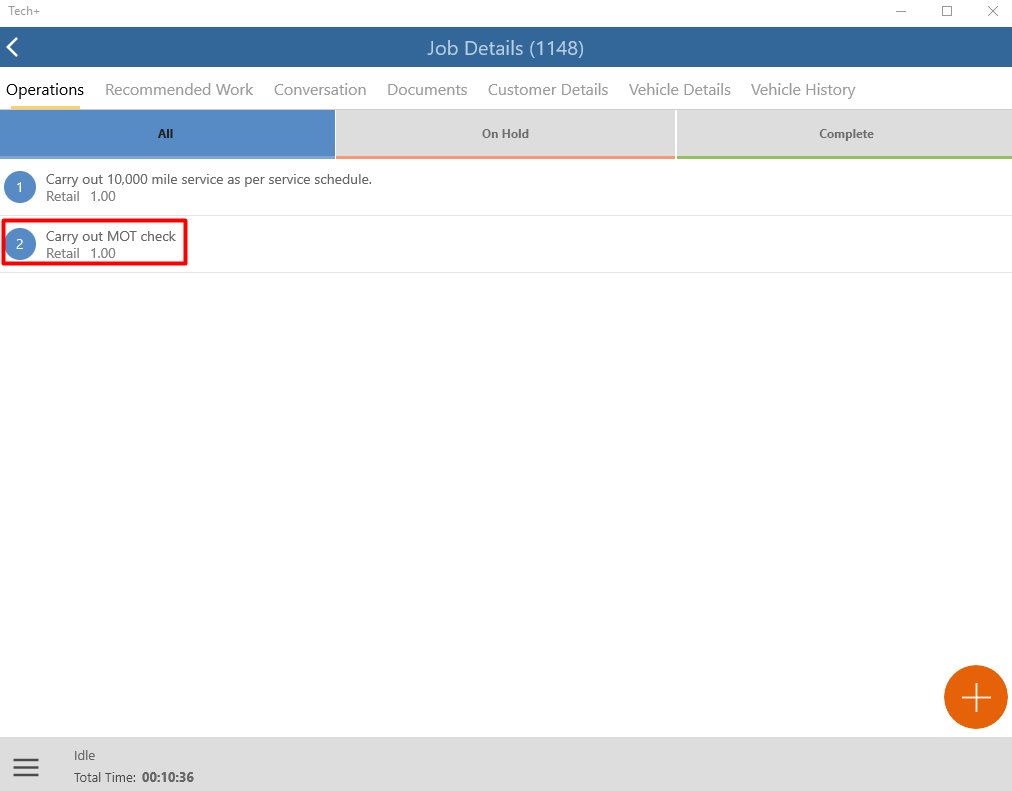The height and width of the screenshot is (791, 1012).
Task: Show All operations filter
Action: (167, 134)
